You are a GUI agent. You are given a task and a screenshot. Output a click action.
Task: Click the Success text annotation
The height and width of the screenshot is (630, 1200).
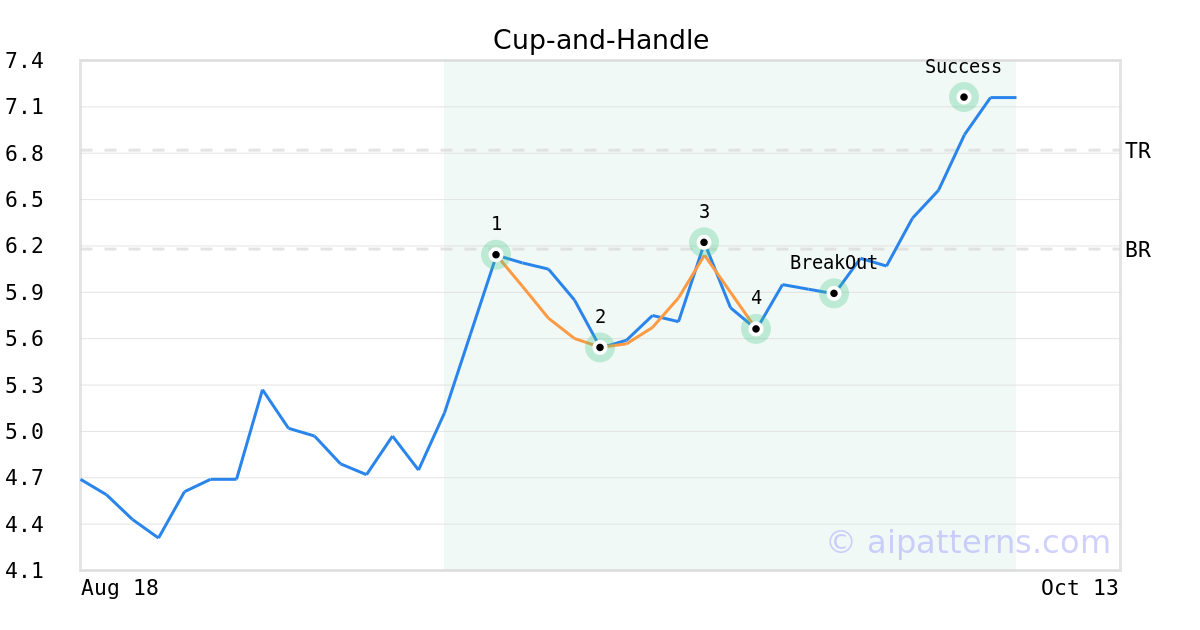(963, 67)
